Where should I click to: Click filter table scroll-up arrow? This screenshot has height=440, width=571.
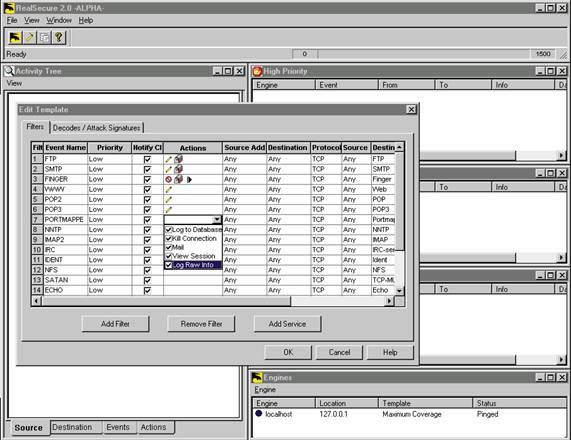pos(399,147)
